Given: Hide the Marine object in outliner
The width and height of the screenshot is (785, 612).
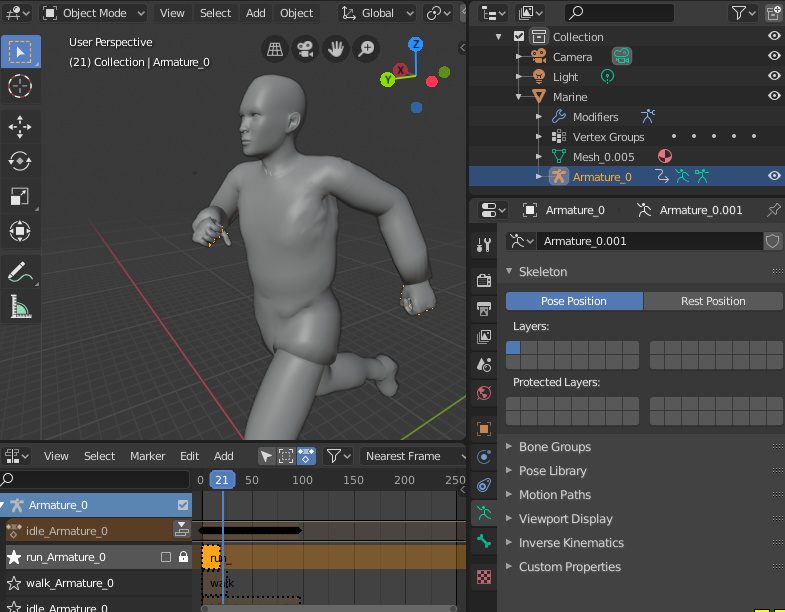Looking at the screenshot, I should [774, 96].
